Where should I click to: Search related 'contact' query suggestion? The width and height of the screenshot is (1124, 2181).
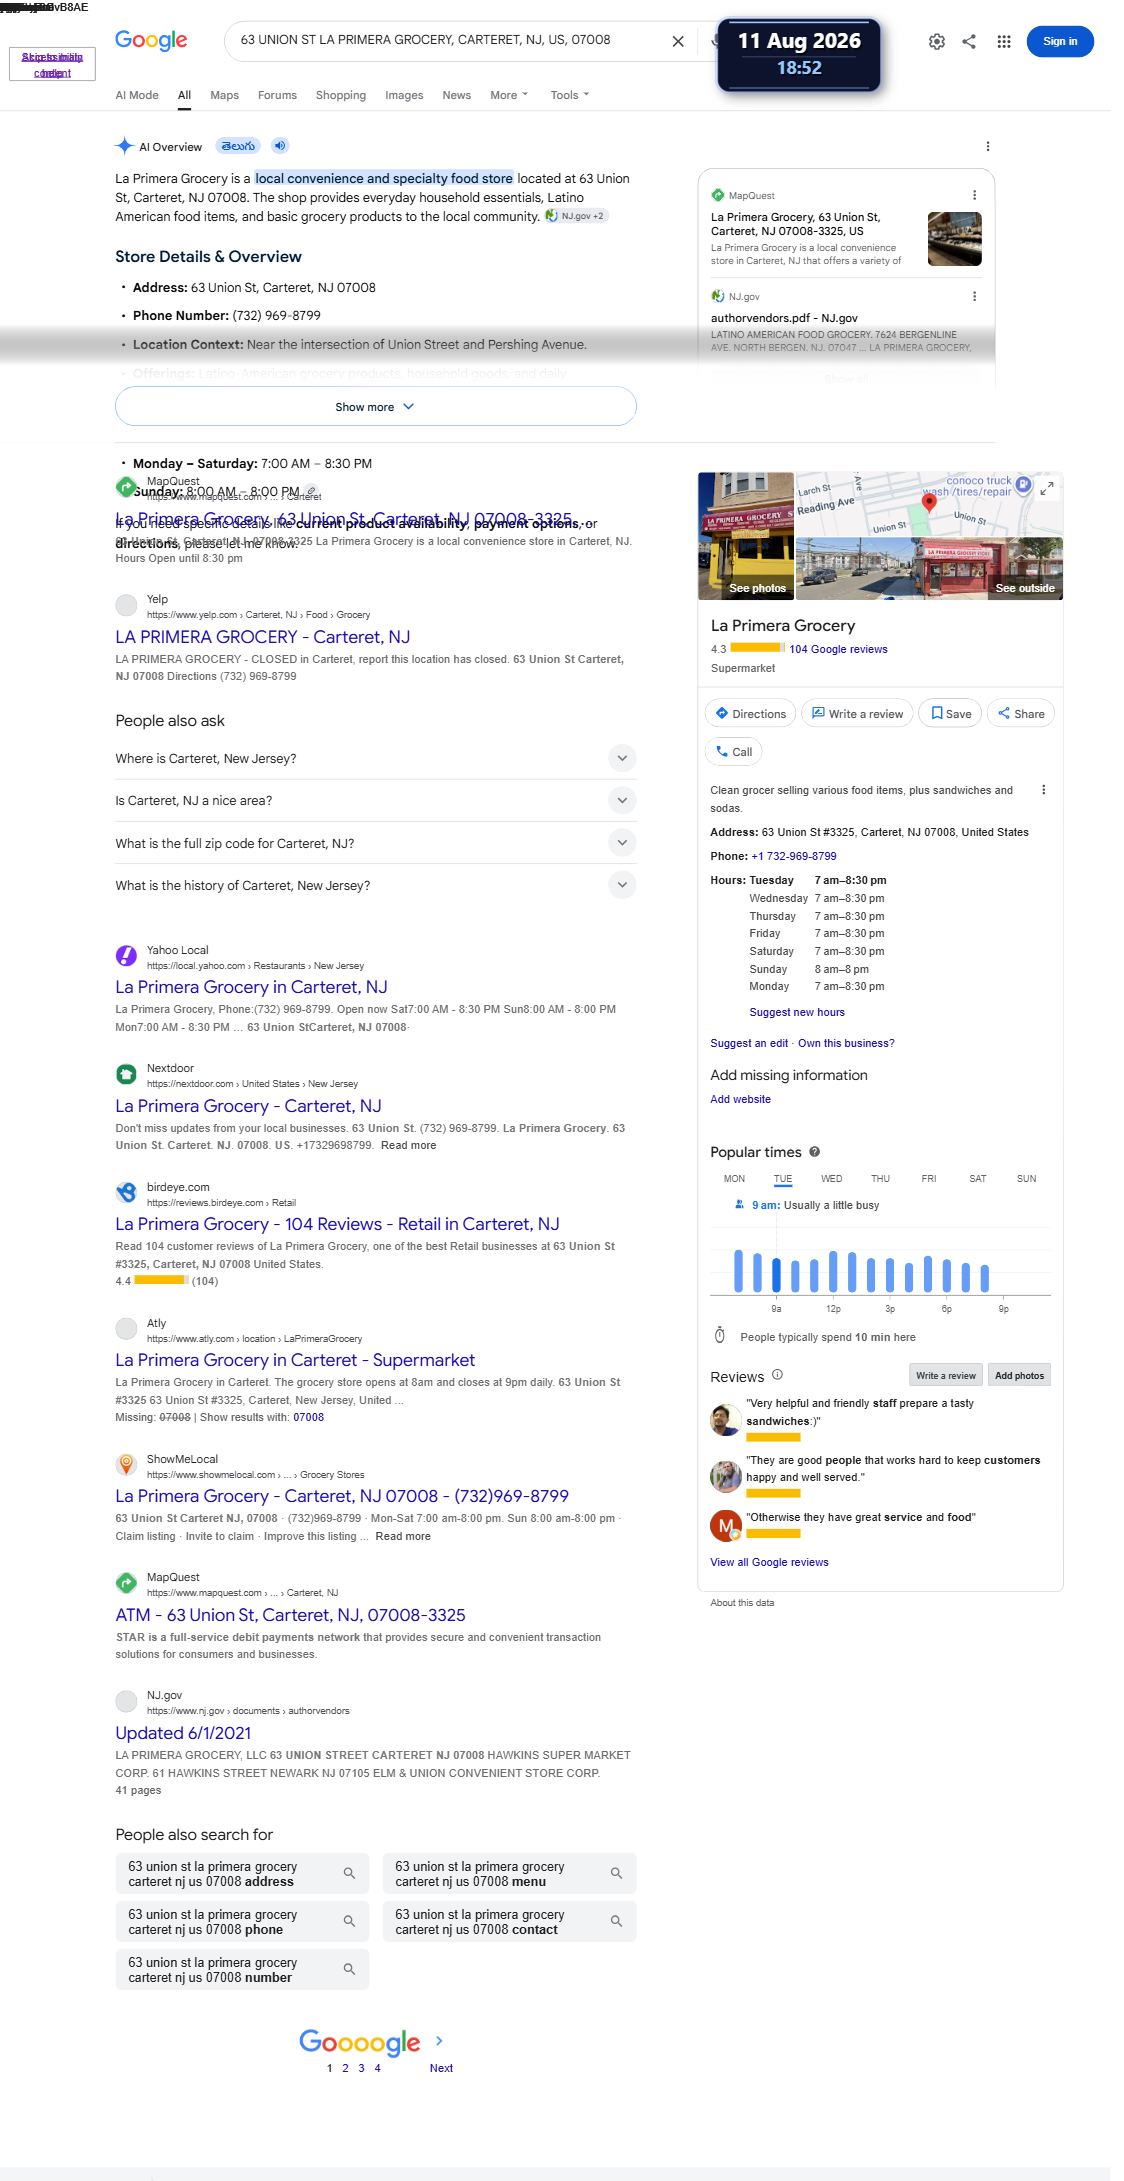pyautogui.click(x=509, y=1921)
